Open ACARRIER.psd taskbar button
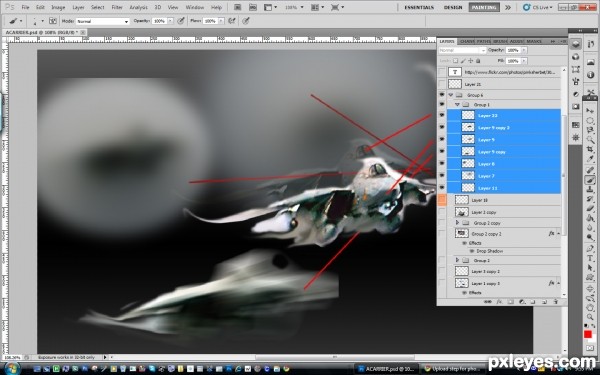Image resolution: width=600 pixels, height=375 pixels. coord(386,369)
